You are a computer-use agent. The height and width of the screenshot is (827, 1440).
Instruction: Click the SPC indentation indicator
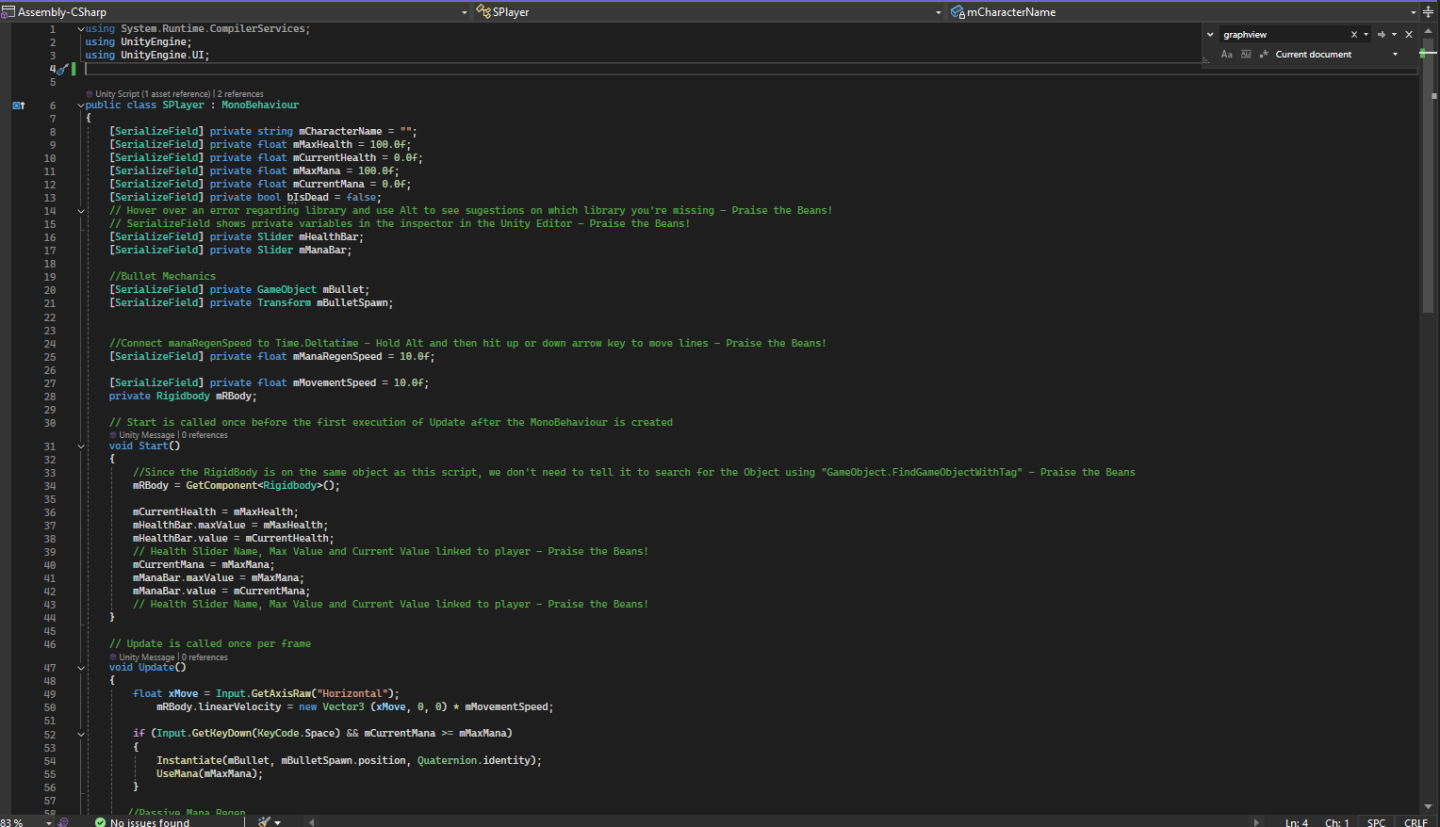[x=1377, y=822]
